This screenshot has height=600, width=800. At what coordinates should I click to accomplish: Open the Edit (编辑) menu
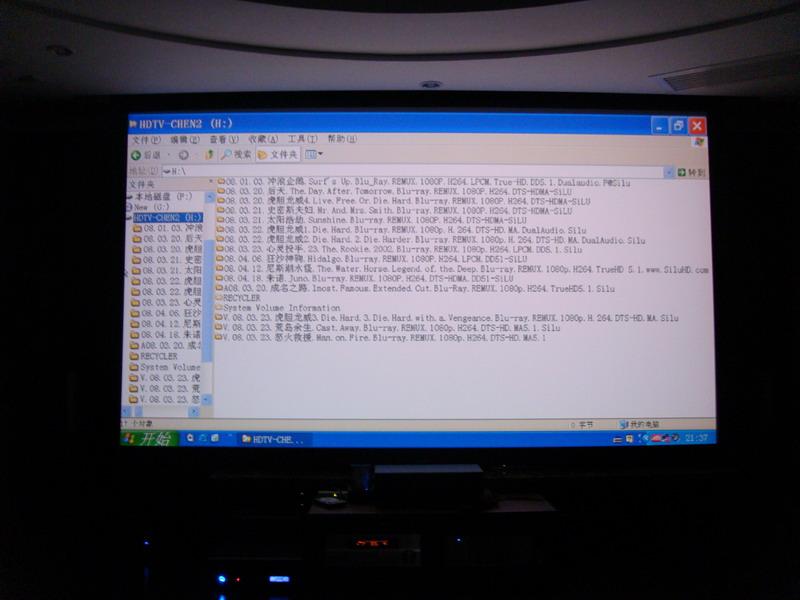pos(185,139)
